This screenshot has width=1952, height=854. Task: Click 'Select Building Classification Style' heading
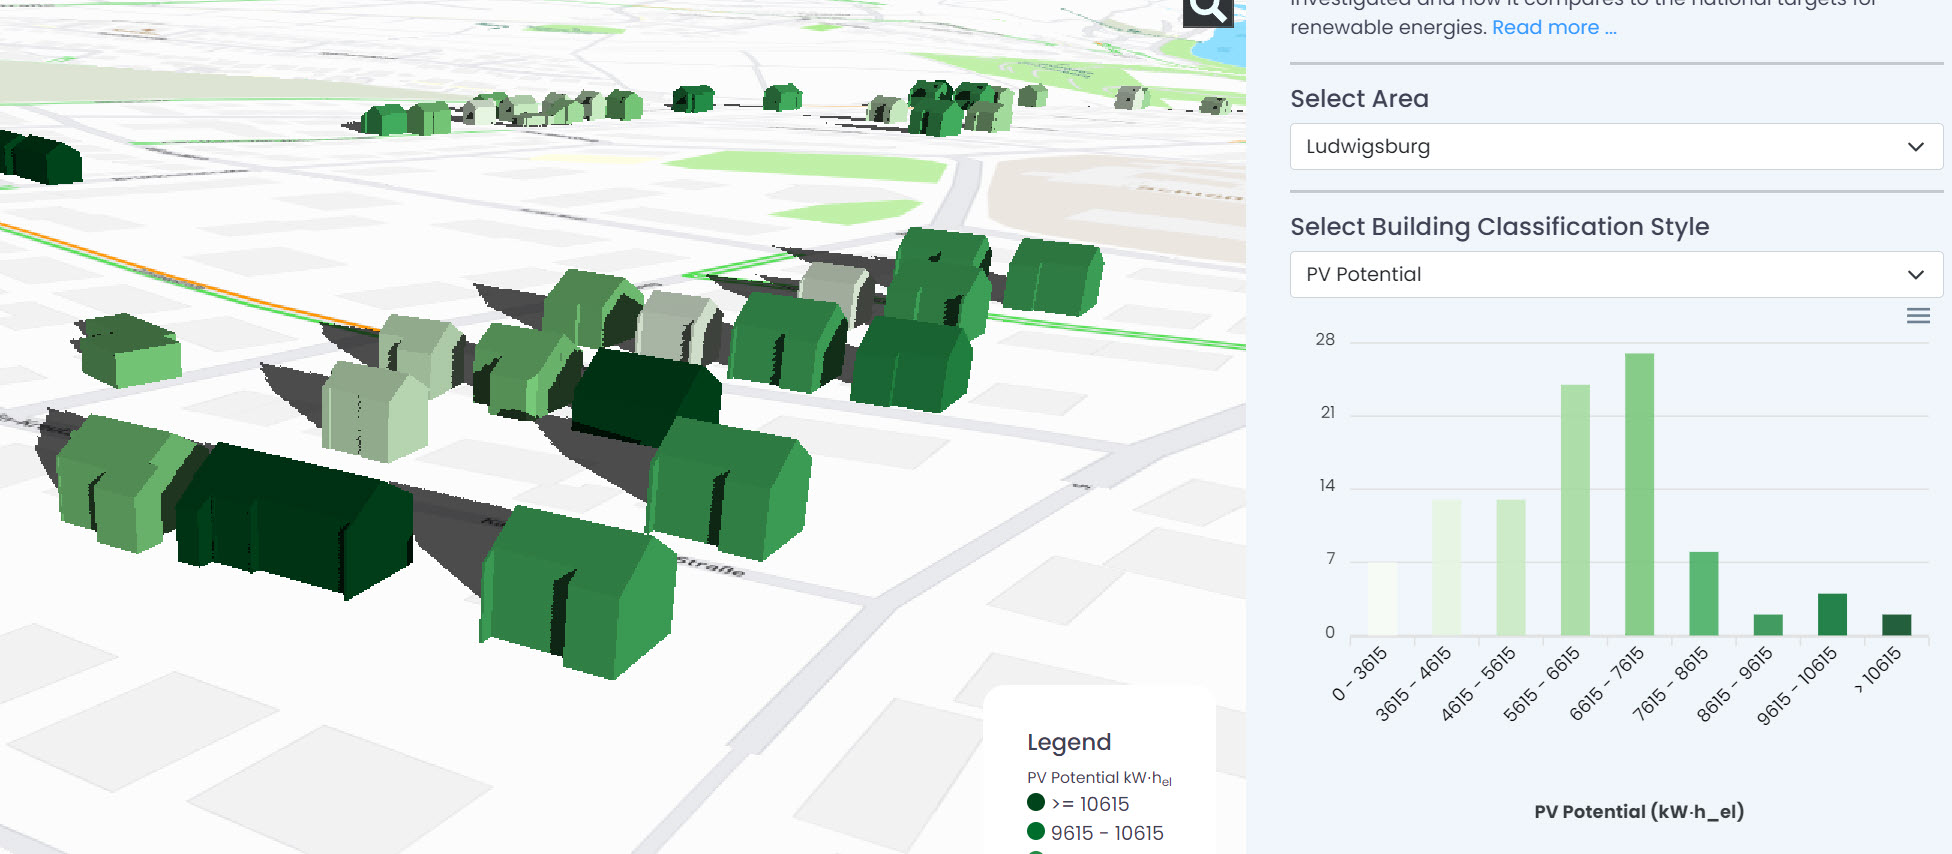coord(1499,227)
